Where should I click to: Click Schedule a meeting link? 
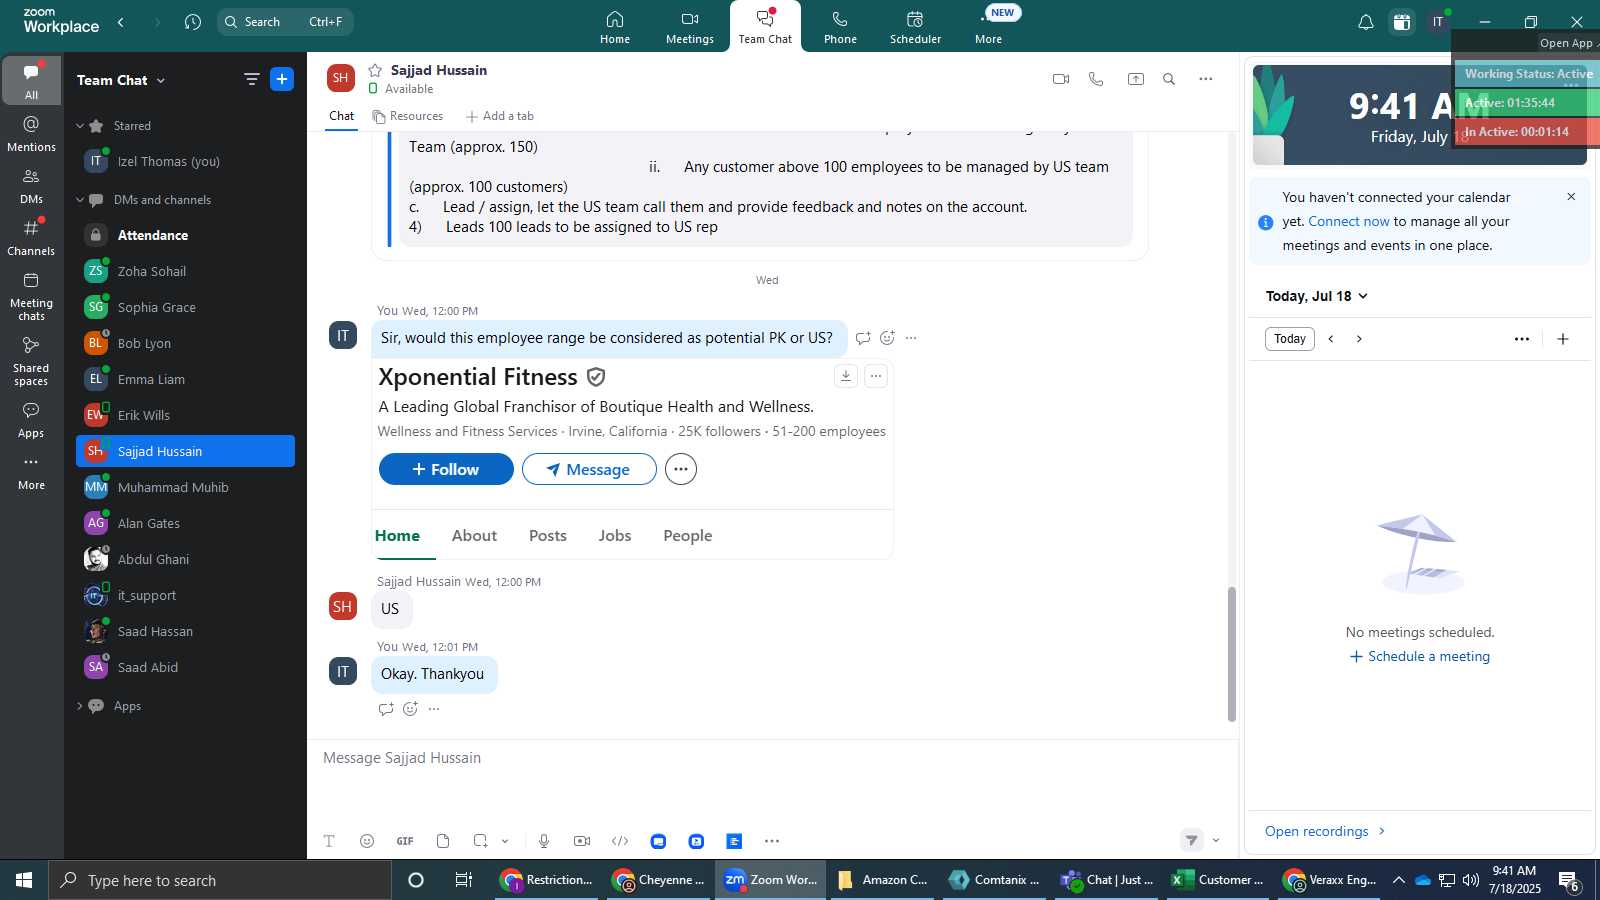pyautogui.click(x=1420, y=656)
